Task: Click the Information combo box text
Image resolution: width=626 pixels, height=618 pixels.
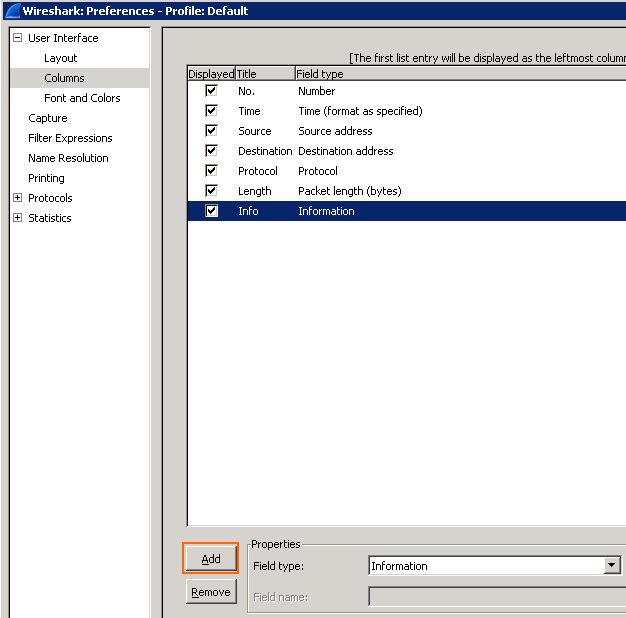Action: click(399, 566)
